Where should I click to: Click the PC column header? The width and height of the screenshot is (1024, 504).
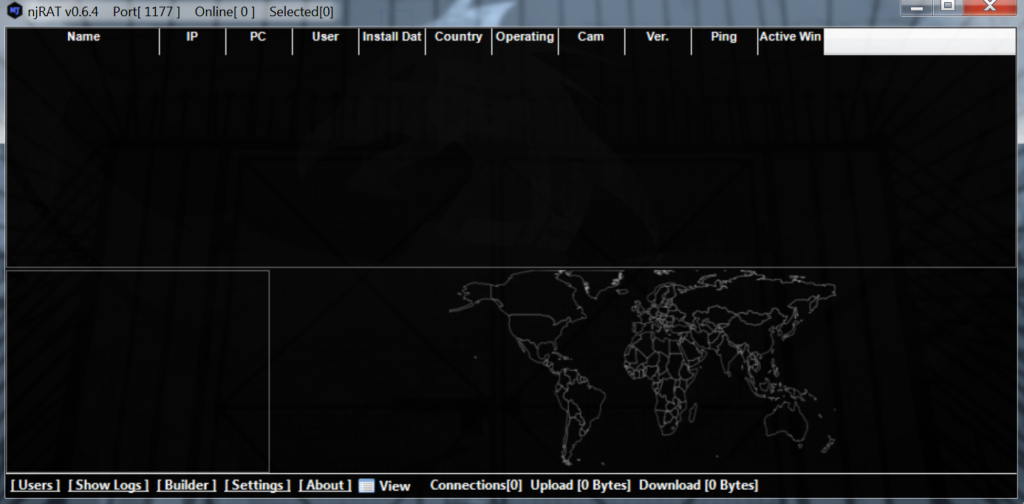pos(258,37)
